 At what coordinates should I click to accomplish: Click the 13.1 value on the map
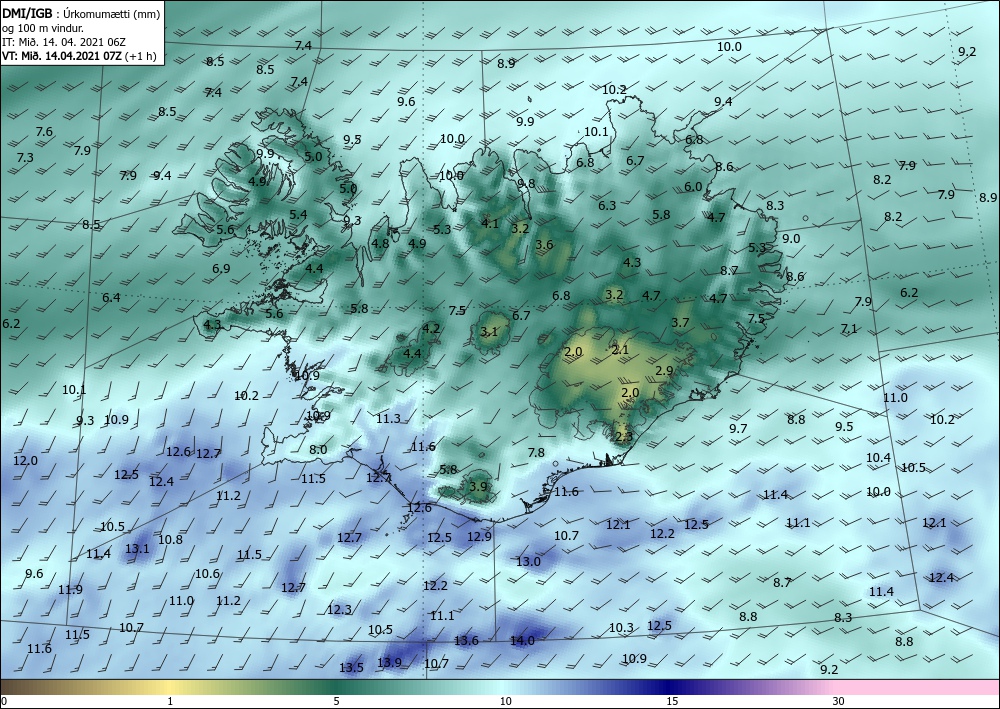137,548
